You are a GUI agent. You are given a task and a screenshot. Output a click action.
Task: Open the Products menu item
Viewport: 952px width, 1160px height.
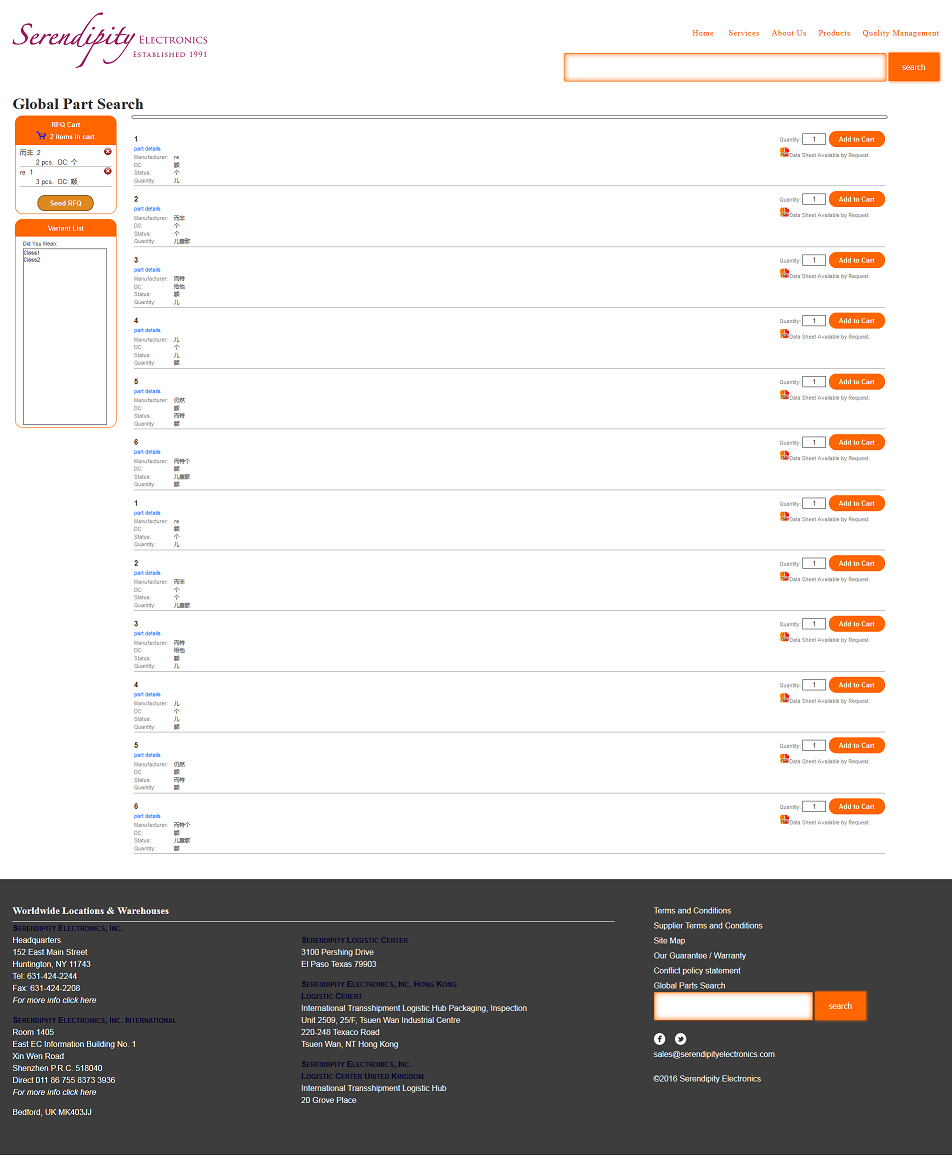[834, 33]
